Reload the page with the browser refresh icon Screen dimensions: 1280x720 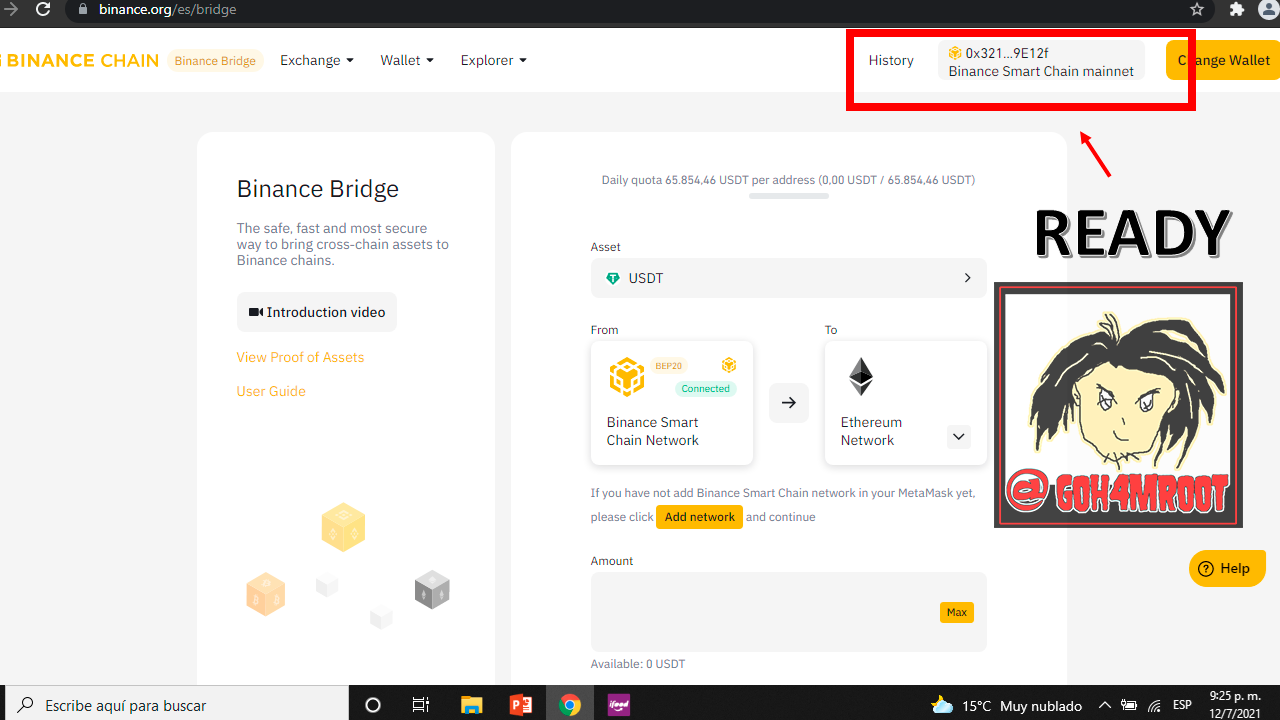click(x=43, y=9)
